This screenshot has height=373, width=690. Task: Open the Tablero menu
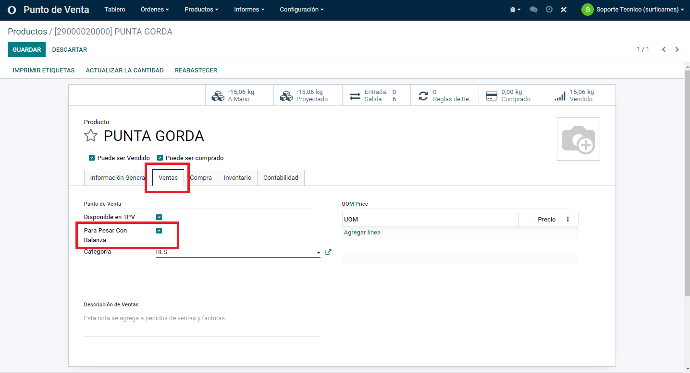coord(115,10)
